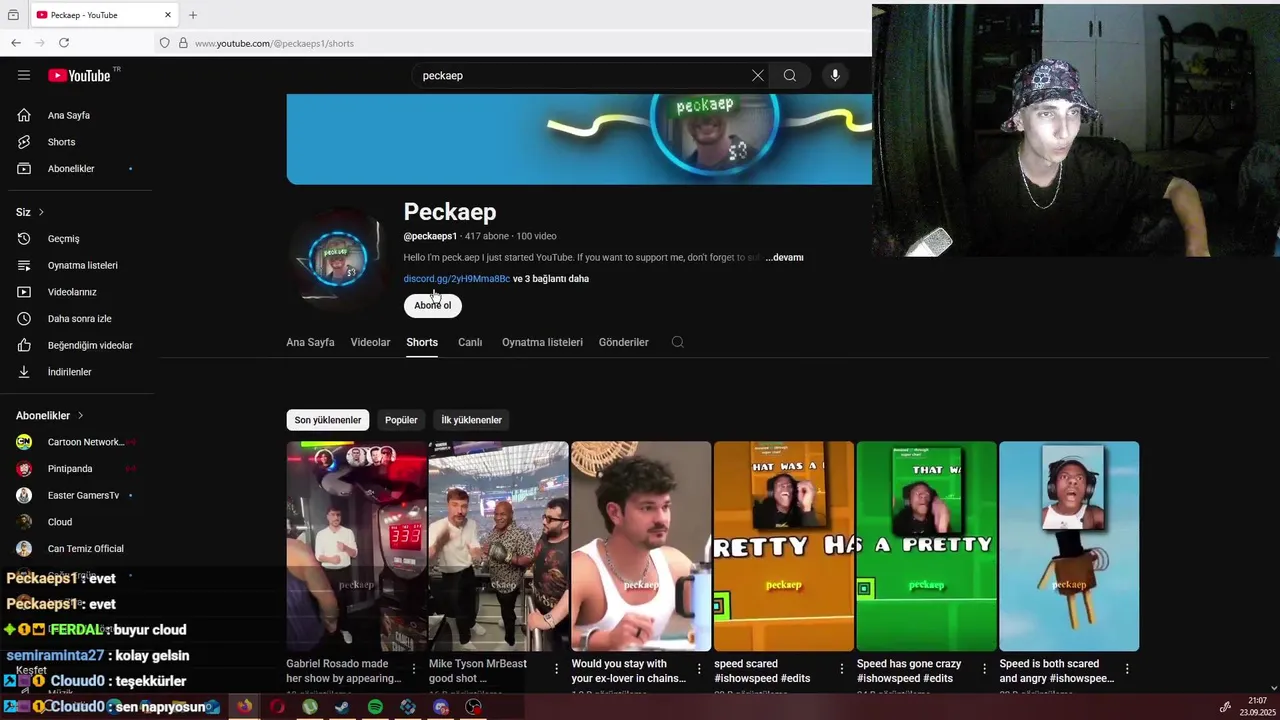This screenshot has width=1280, height=720.
Task: Open Mike Tyson MrBeast short thumbnail
Action: coord(498,546)
